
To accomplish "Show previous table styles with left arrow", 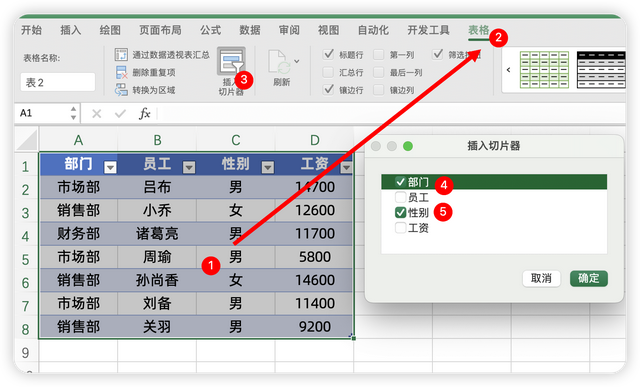I will tap(508, 70).
